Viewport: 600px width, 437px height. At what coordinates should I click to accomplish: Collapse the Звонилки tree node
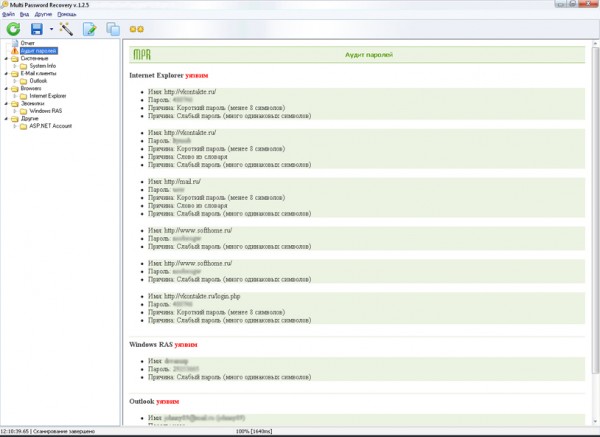[x=6, y=103]
